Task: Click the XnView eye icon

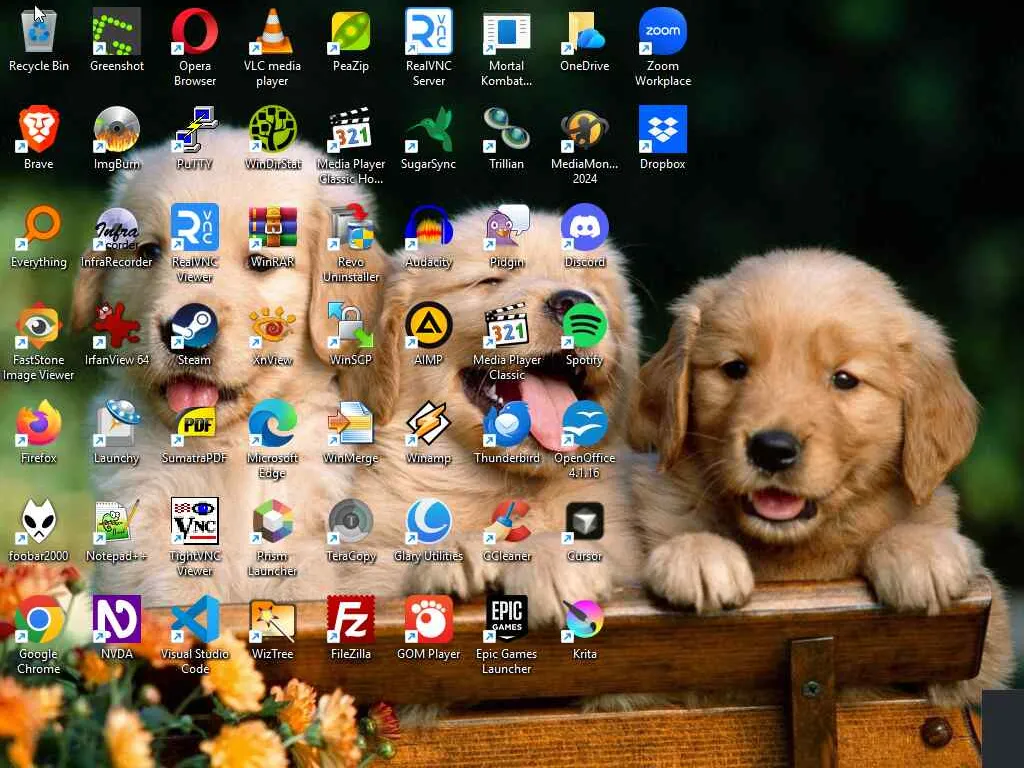Action: click(x=272, y=325)
